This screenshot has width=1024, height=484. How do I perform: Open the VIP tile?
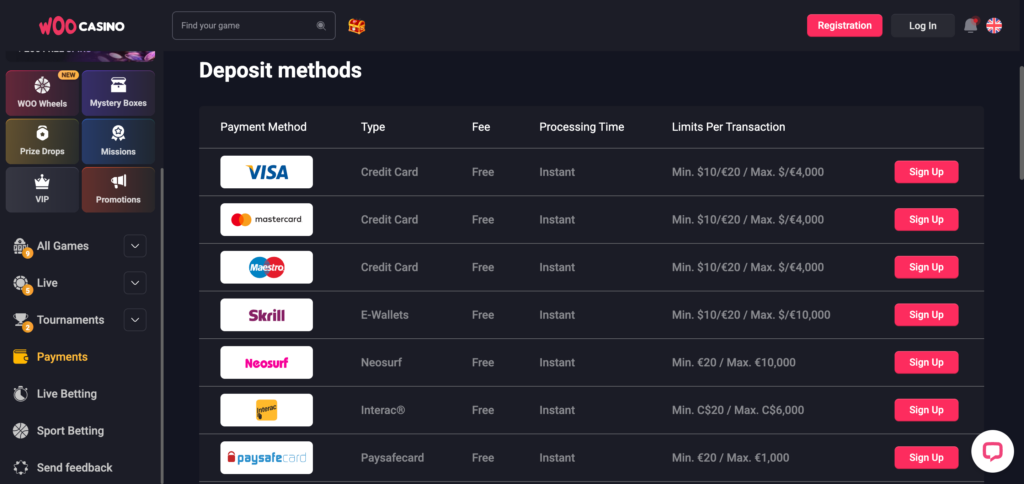pyautogui.click(x=42, y=189)
